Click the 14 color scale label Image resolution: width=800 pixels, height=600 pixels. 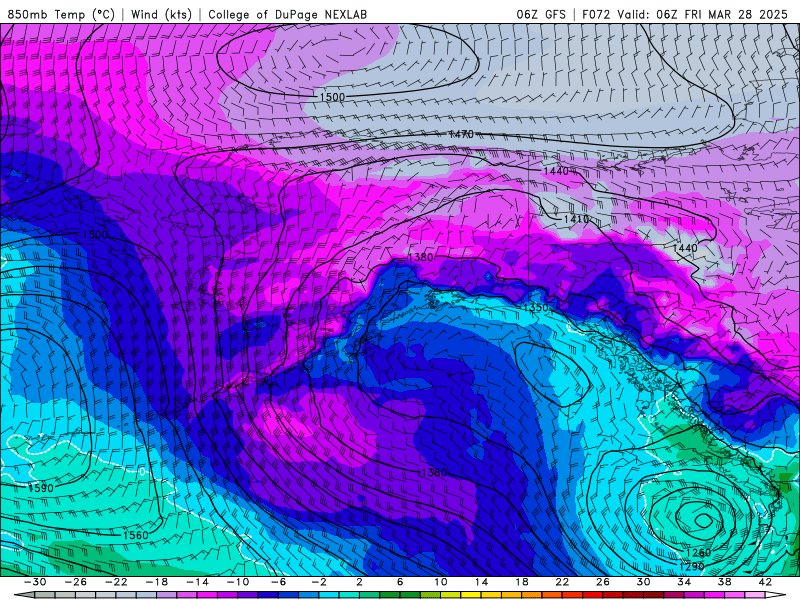coord(481,582)
